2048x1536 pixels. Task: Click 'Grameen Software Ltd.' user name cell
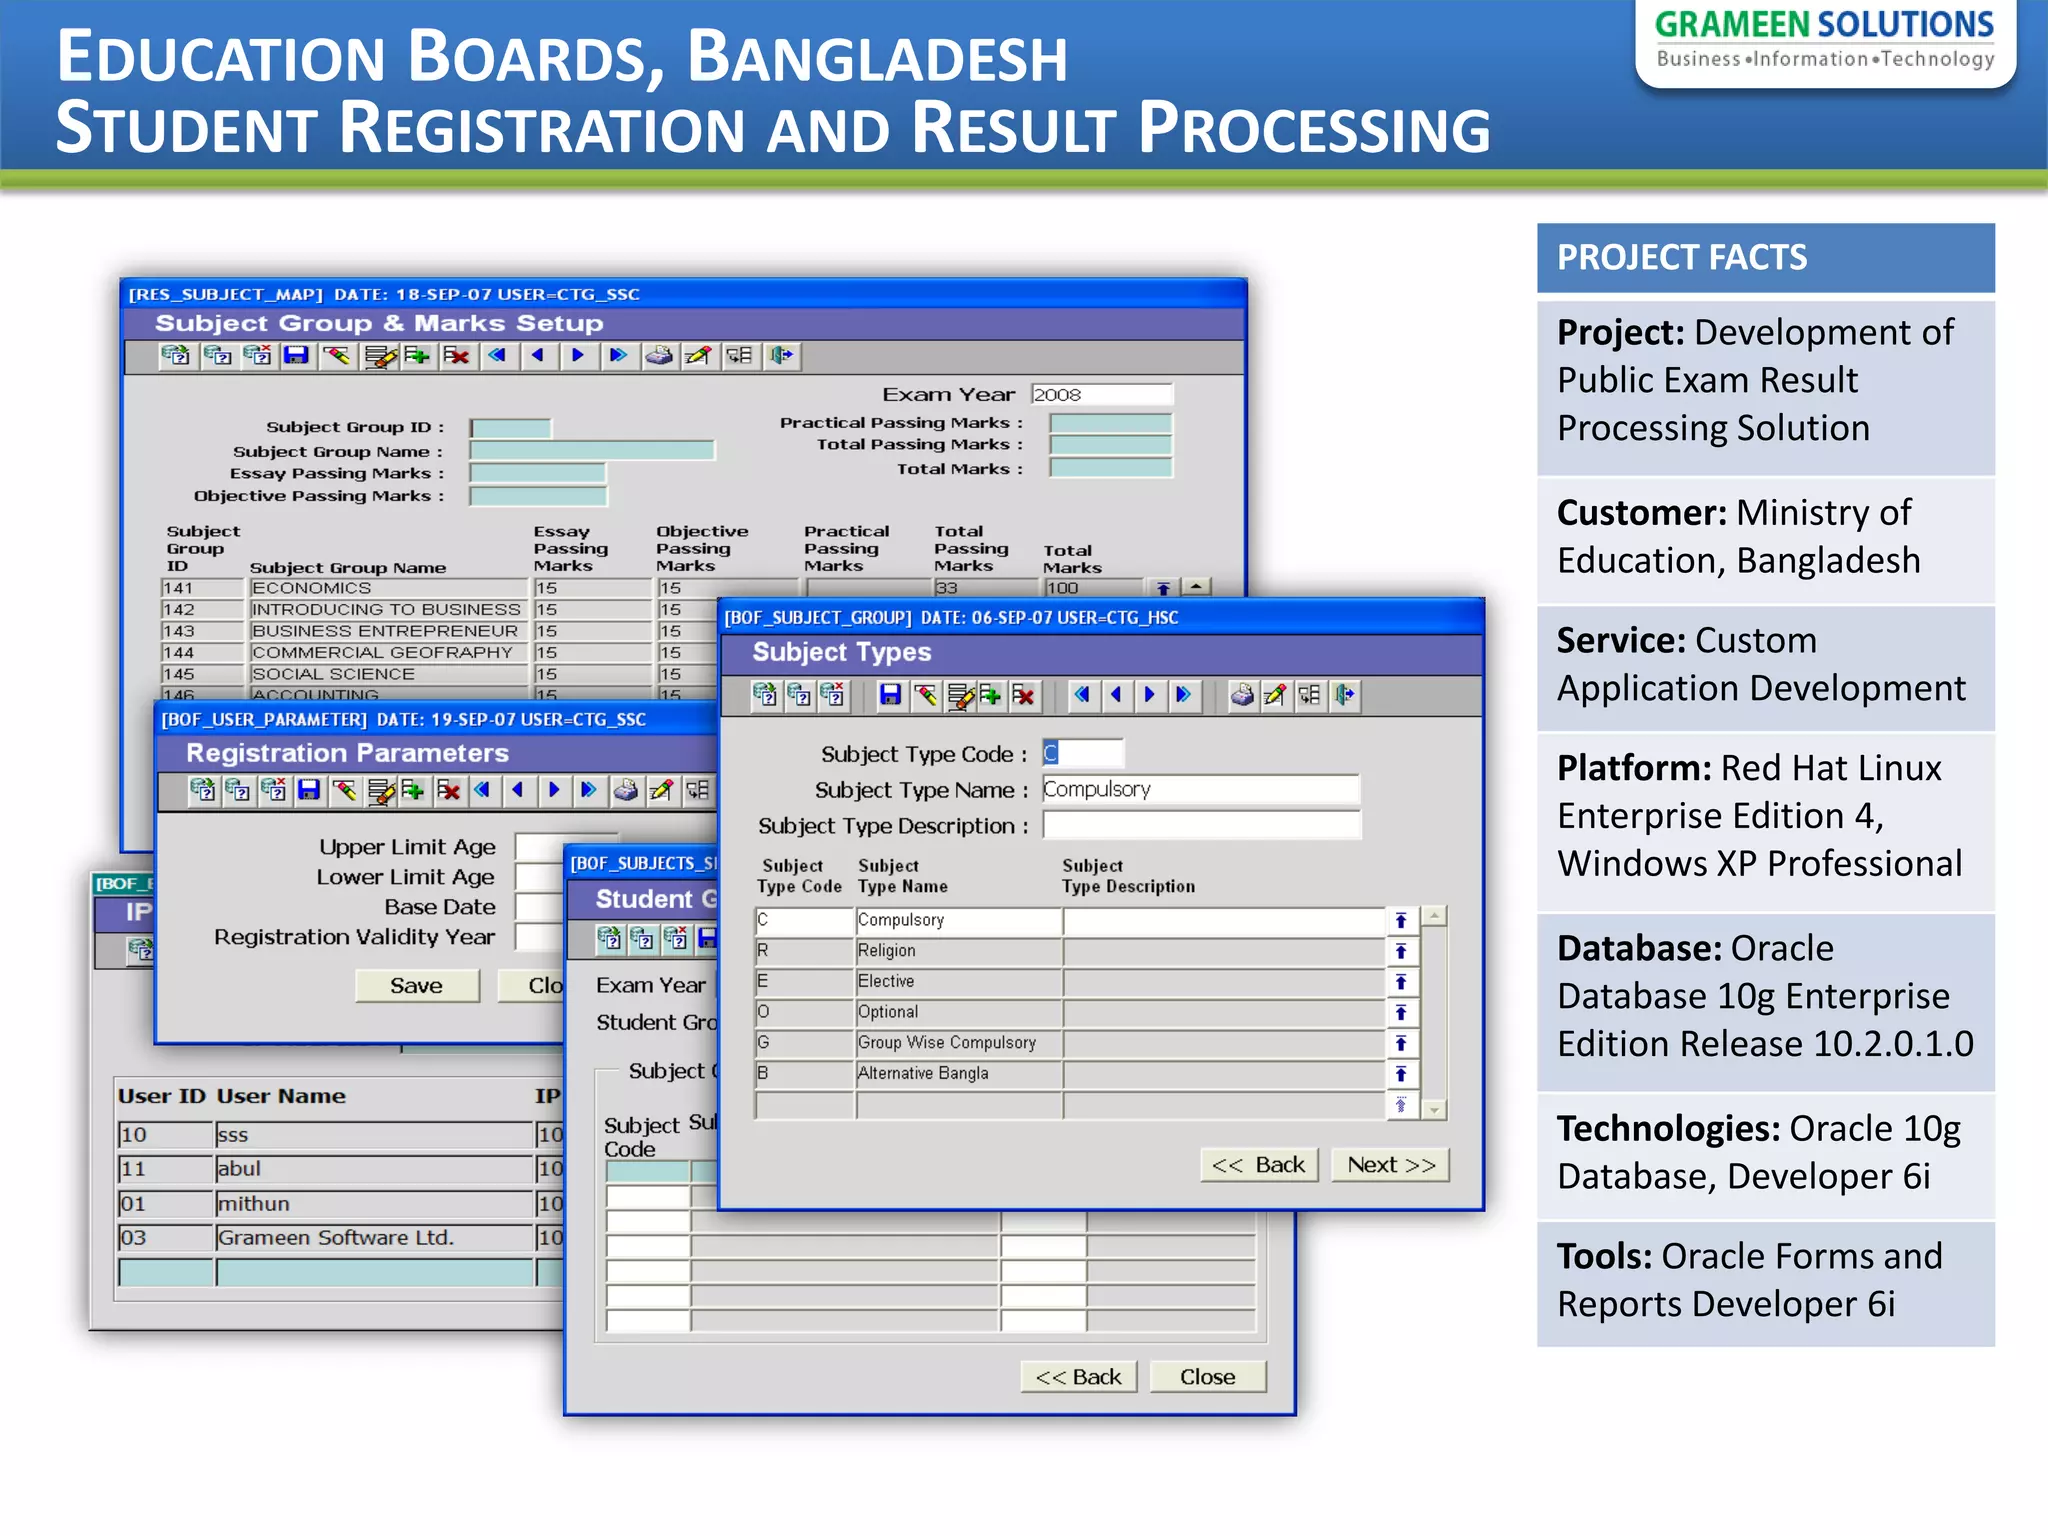pyautogui.click(x=374, y=1238)
